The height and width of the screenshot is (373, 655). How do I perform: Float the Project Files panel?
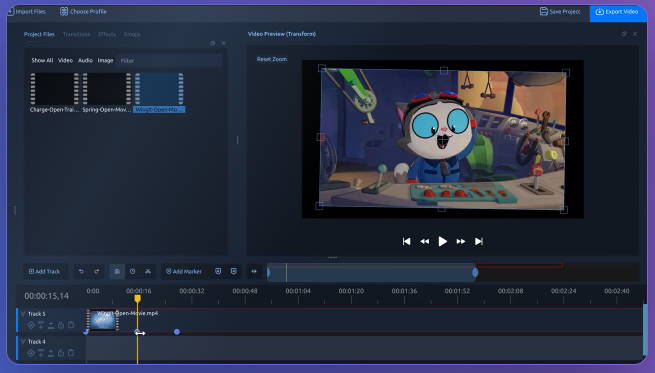[x=213, y=43]
